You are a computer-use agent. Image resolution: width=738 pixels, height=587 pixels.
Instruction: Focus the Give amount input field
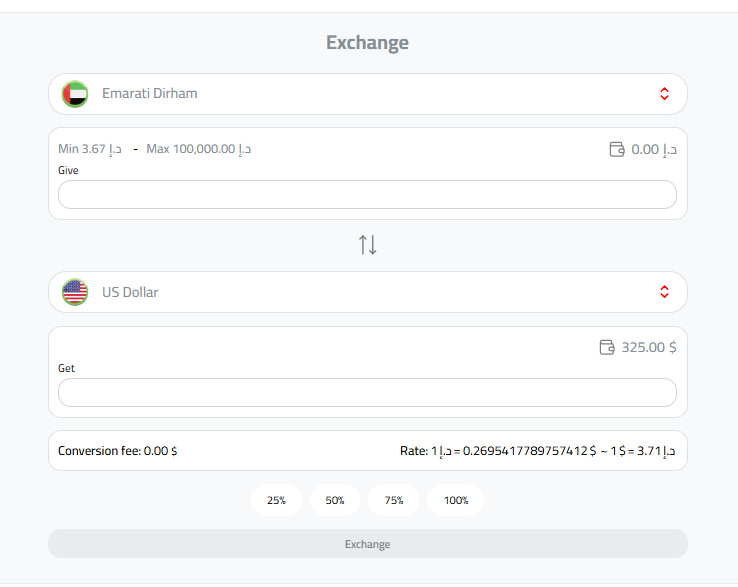367,195
